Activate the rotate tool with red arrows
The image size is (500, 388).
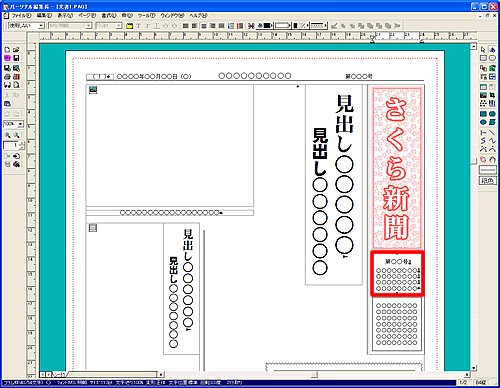pos(483,160)
